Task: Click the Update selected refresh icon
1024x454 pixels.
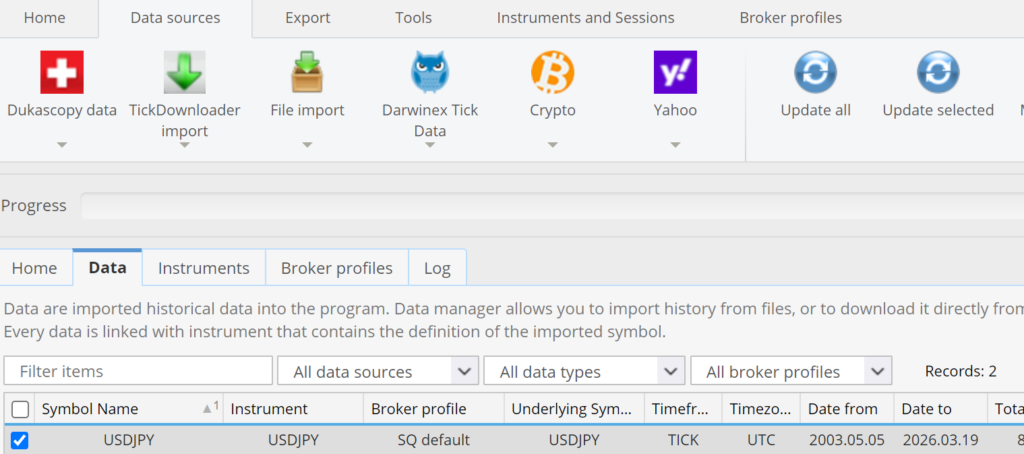Action: coord(937,73)
